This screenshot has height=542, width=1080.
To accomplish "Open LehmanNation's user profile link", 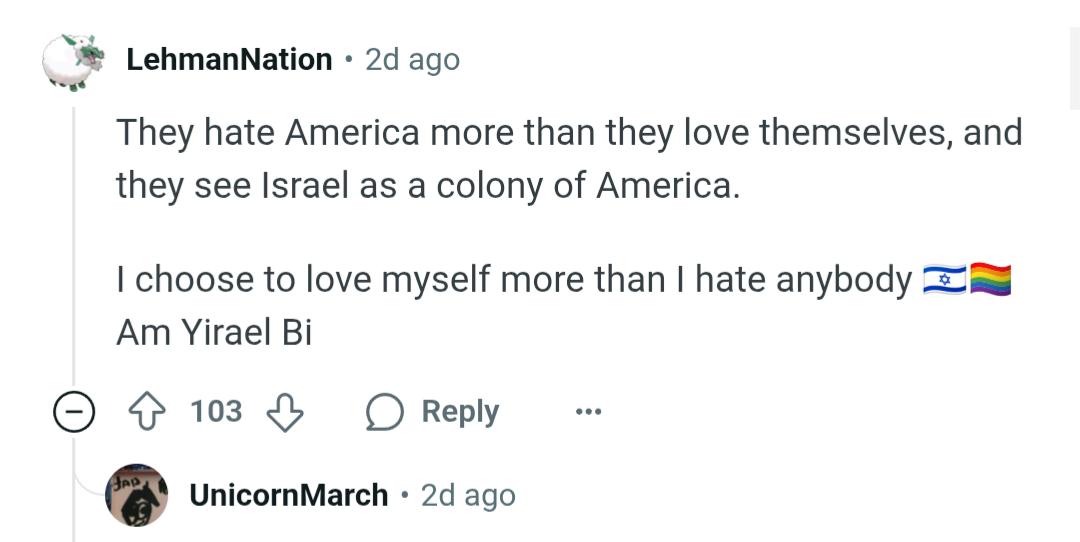I will click(229, 60).
